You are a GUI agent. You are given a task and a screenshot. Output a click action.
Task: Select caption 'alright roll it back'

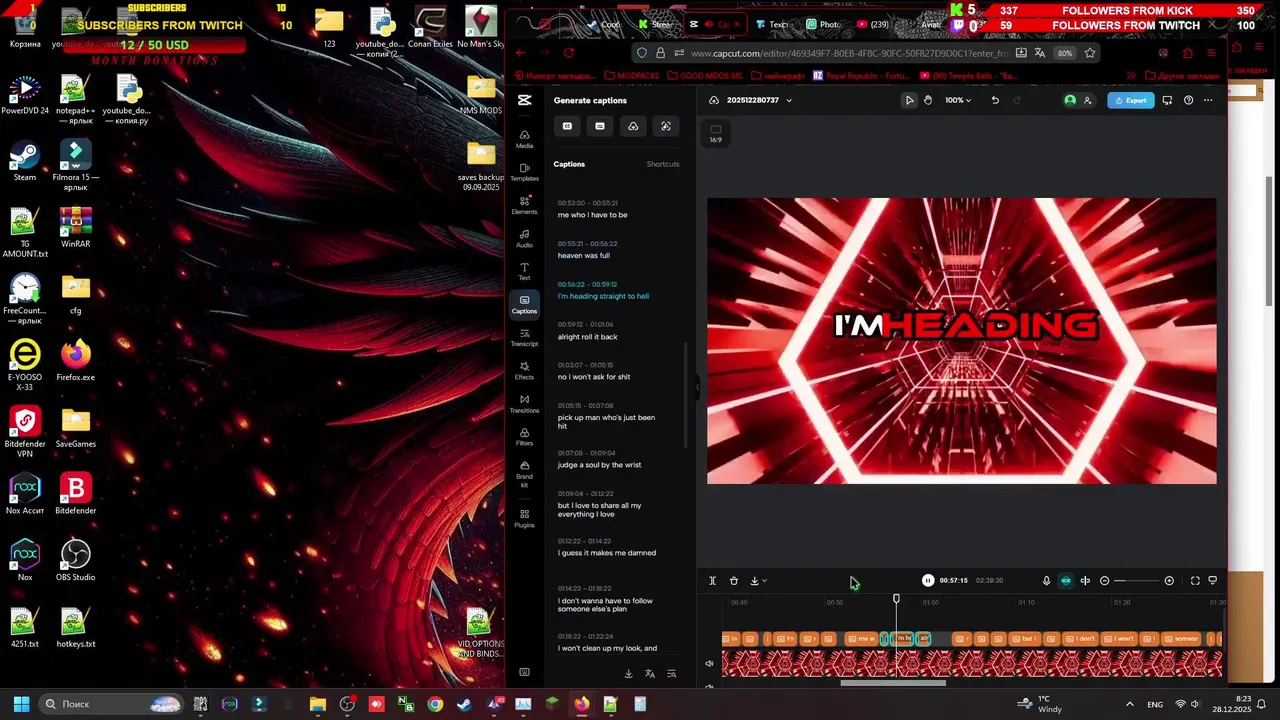coord(587,337)
